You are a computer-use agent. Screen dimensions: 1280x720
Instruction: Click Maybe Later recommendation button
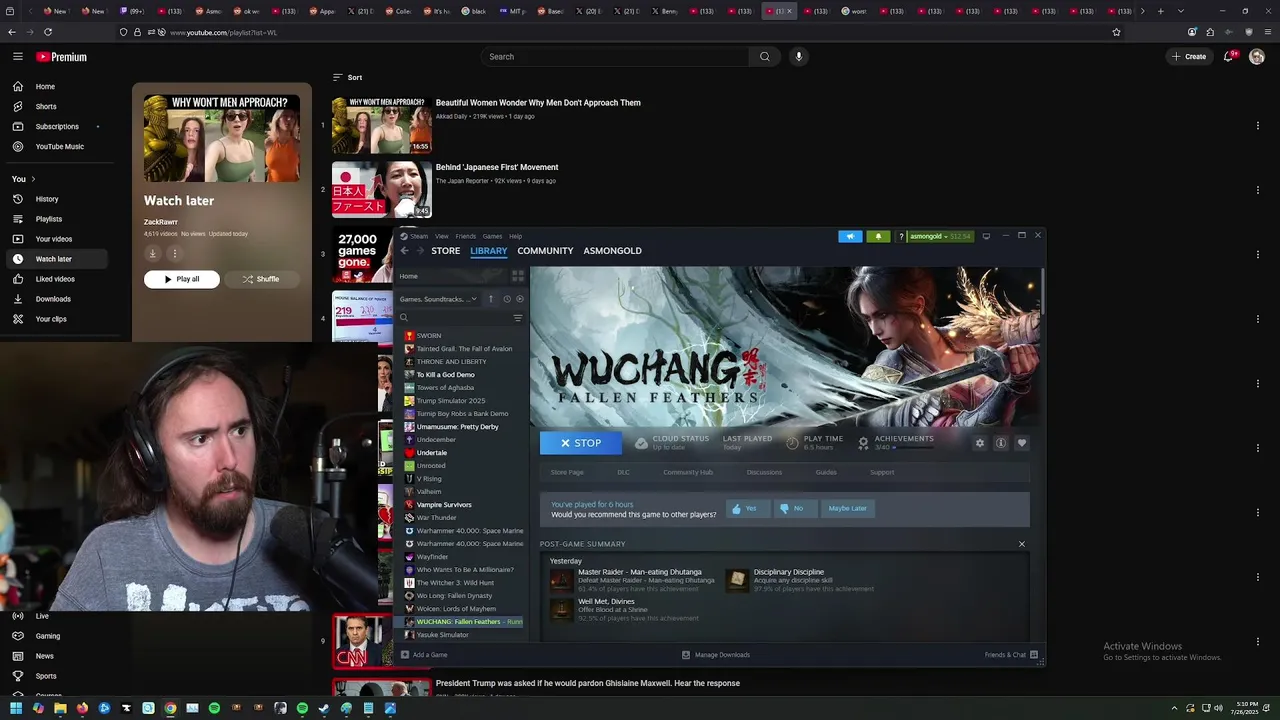point(847,508)
